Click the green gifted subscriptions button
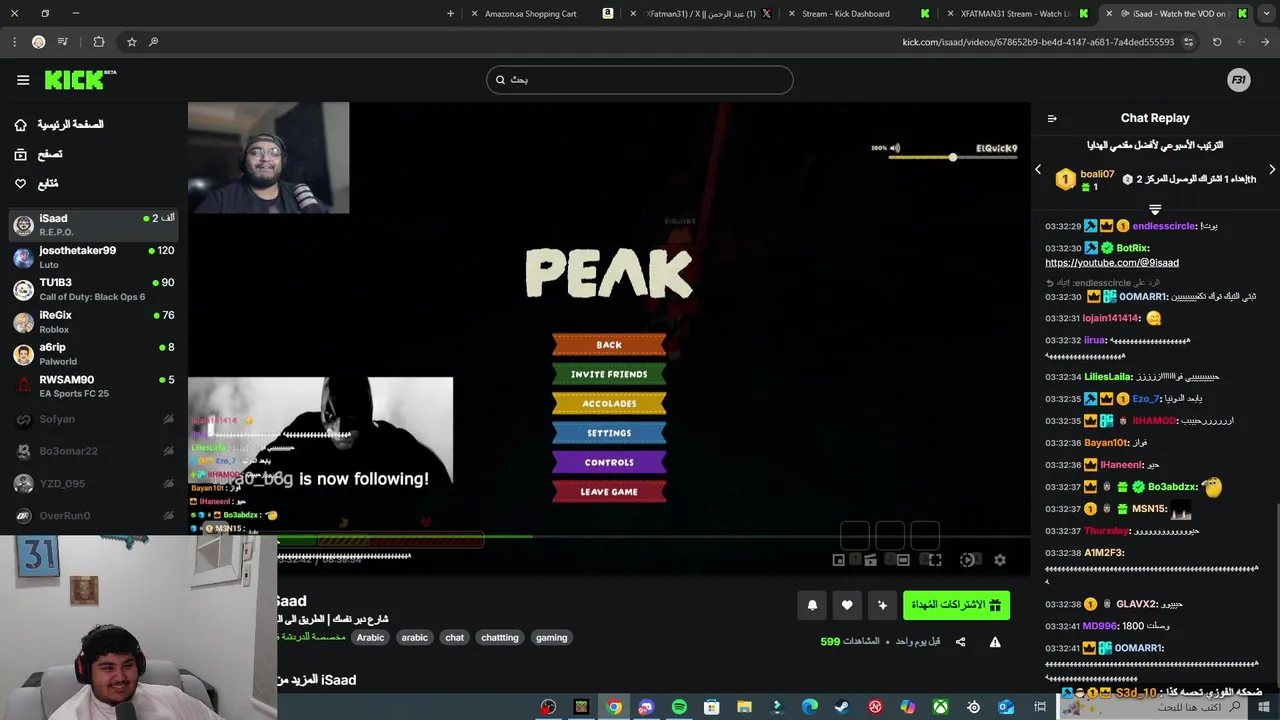The width and height of the screenshot is (1280, 720). point(956,605)
